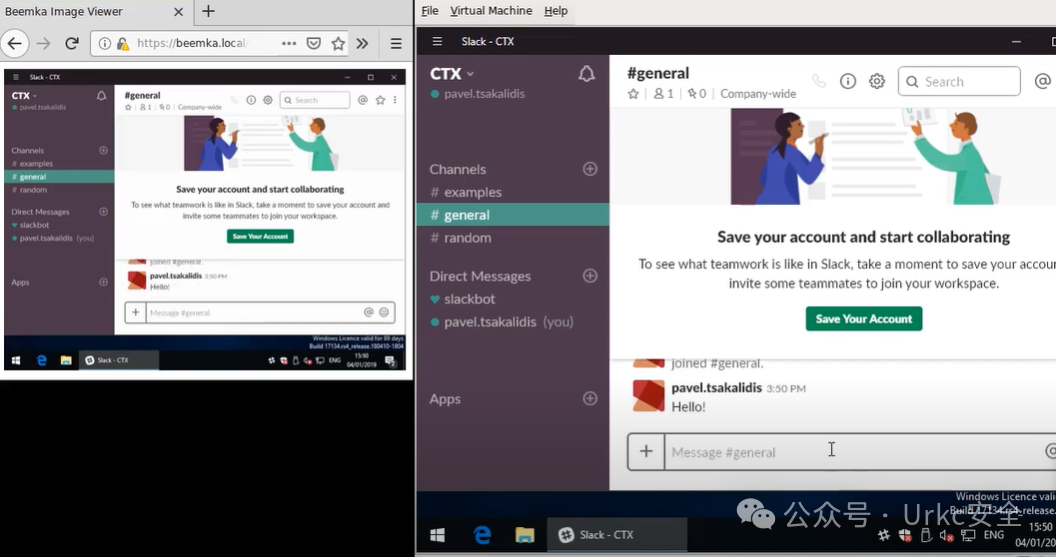Open a new browser tab
This screenshot has height=557, width=1056.
[208, 11]
